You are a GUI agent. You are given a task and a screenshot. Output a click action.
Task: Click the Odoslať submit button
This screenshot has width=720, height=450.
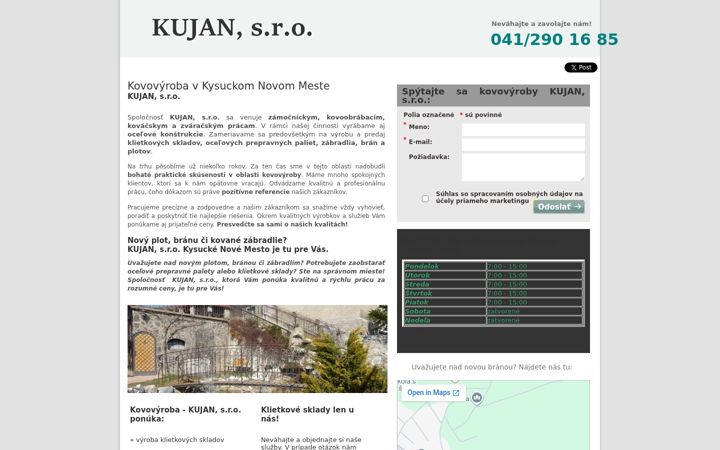coord(559,207)
